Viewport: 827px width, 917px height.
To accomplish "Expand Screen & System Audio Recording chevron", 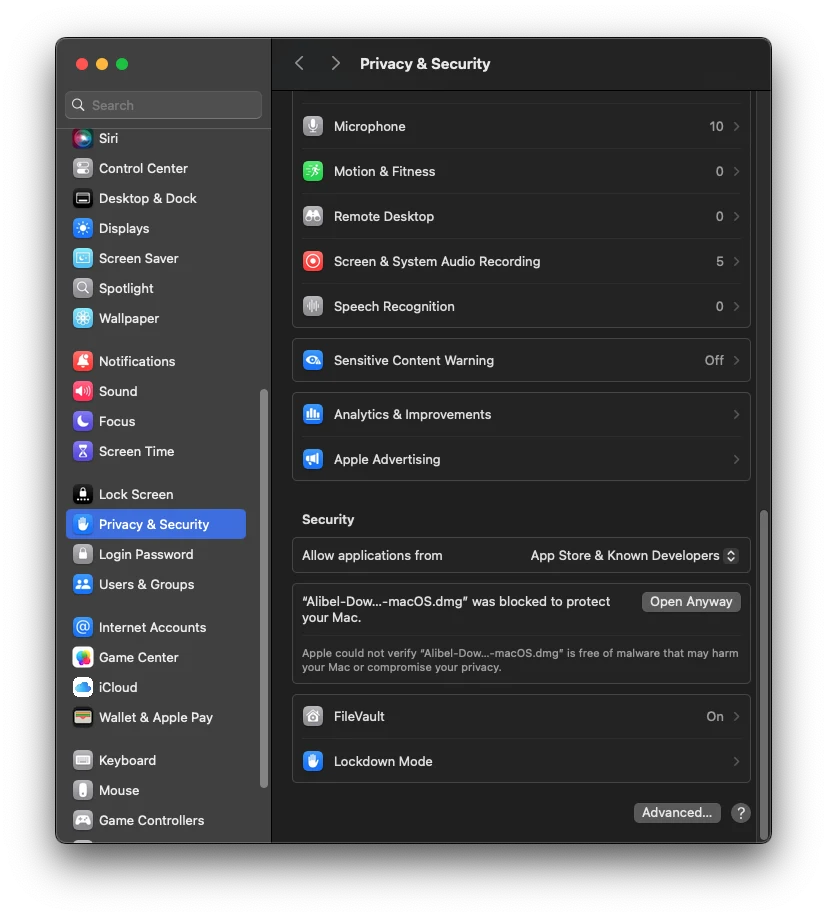I will click(736, 261).
